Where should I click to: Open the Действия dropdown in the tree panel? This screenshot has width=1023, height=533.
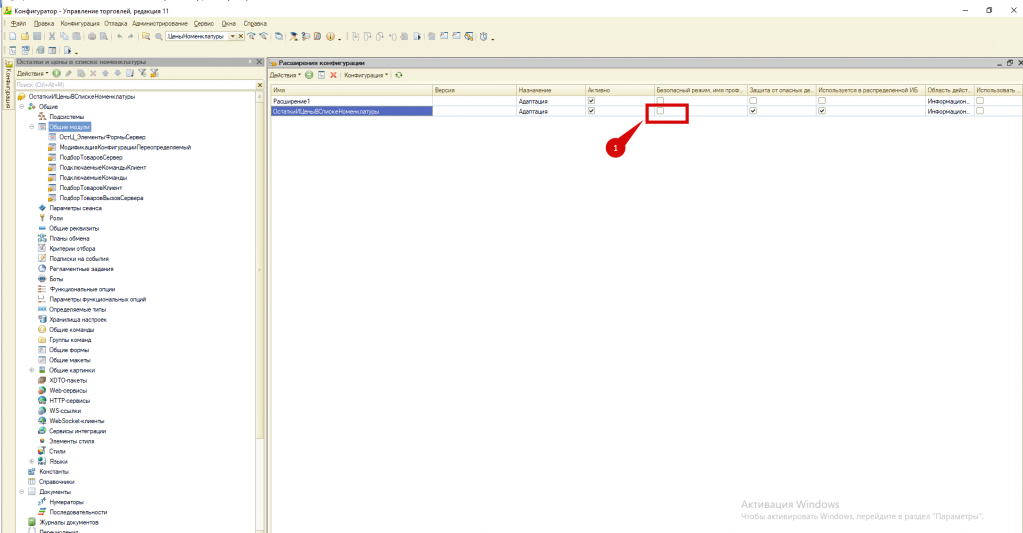click(x=33, y=73)
